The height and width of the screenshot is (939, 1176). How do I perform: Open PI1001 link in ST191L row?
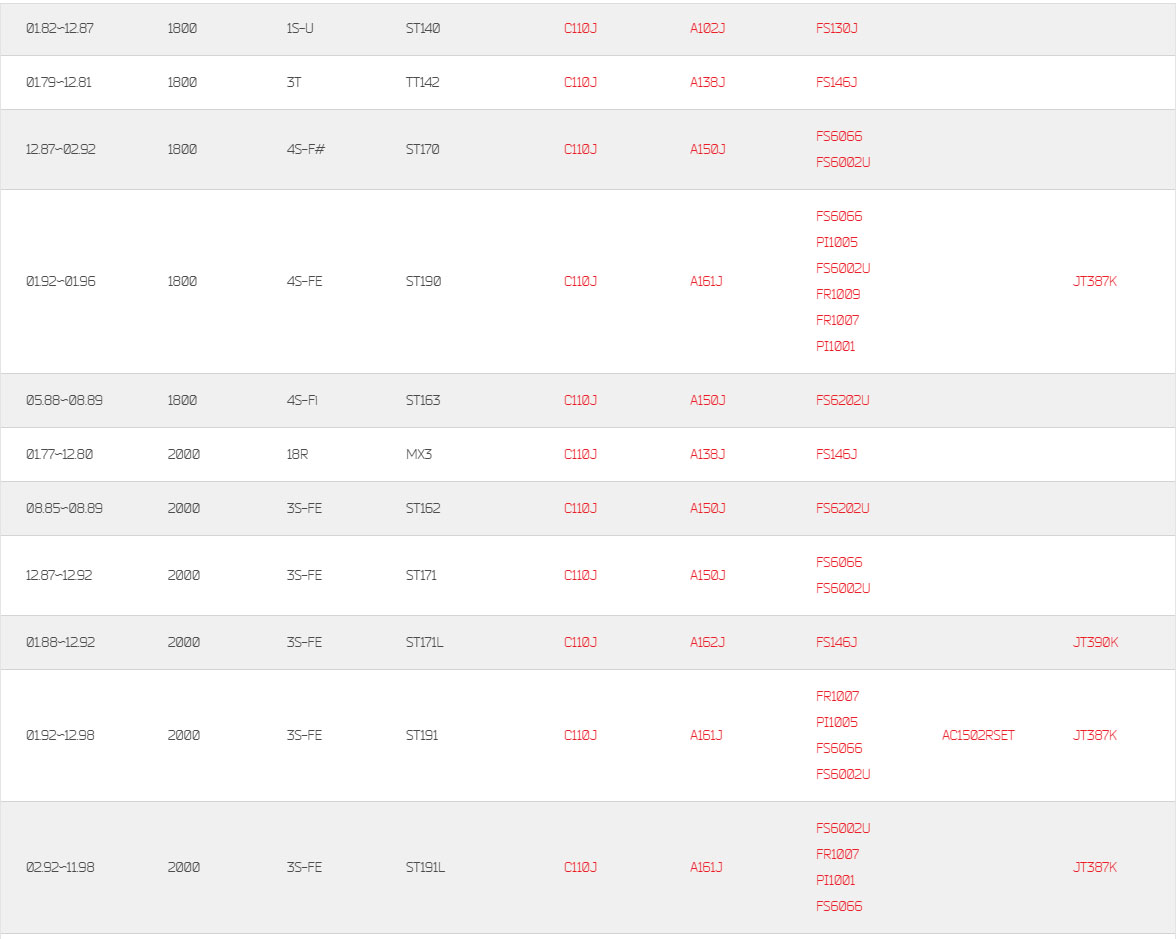tap(836, 880)
